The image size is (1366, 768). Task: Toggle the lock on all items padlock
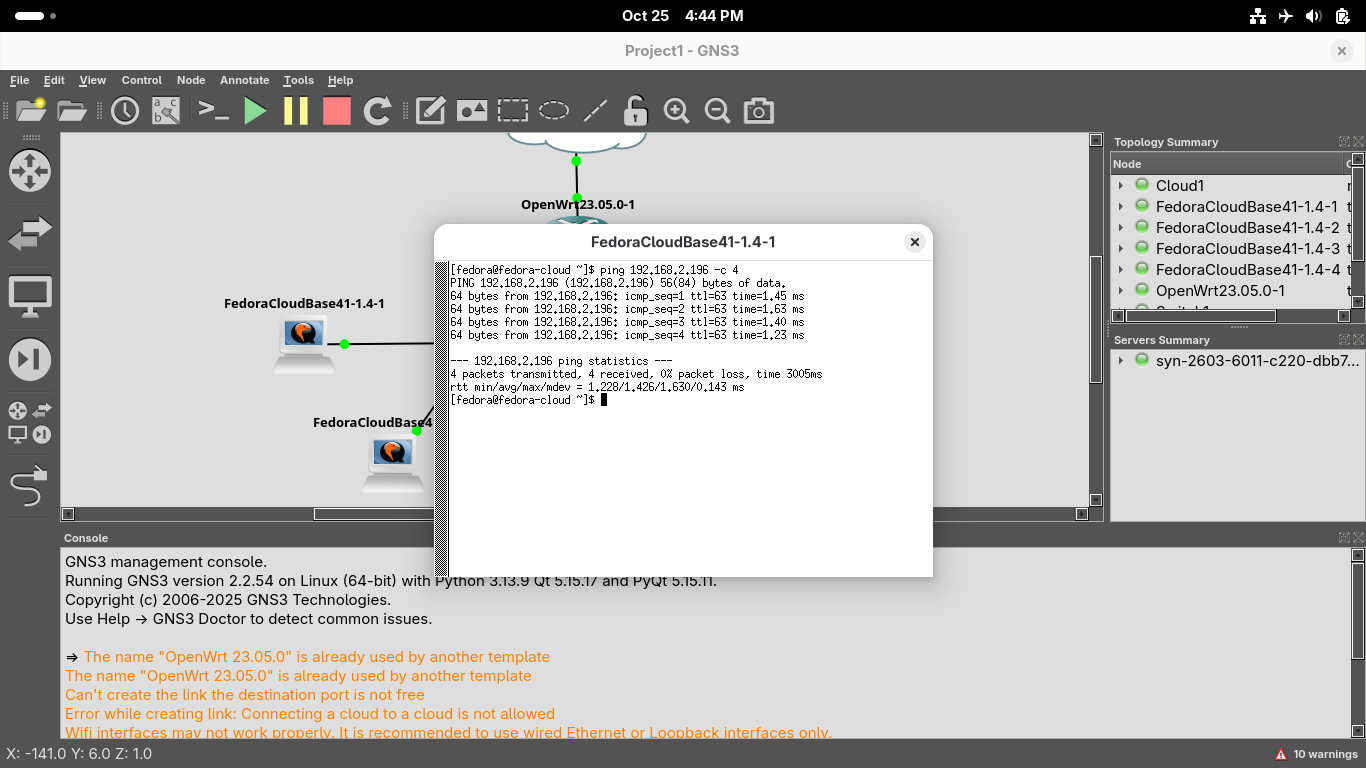tap(635, 111)
